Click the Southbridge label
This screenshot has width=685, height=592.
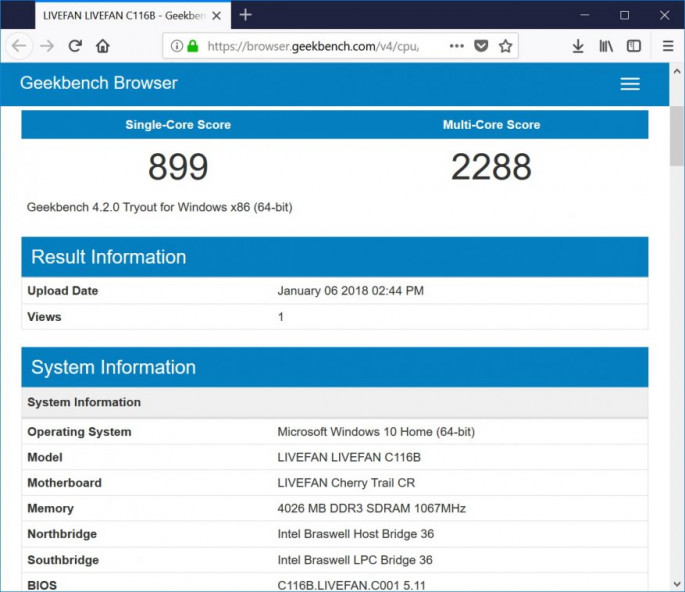pos(63,560)
